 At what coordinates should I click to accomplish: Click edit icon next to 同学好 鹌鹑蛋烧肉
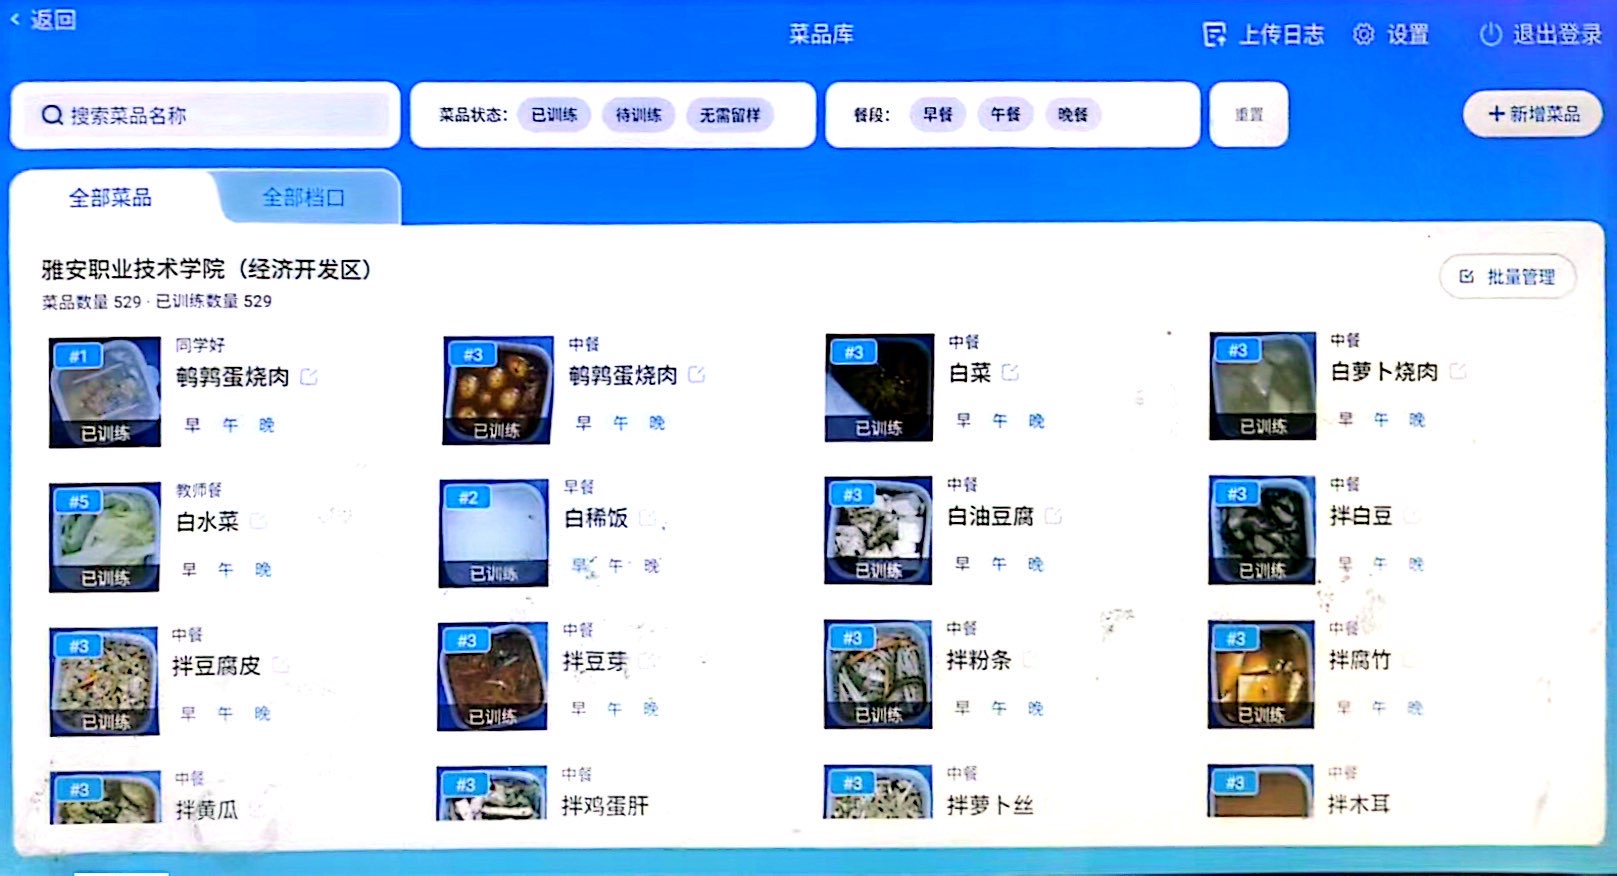click(x=309, y=377)
